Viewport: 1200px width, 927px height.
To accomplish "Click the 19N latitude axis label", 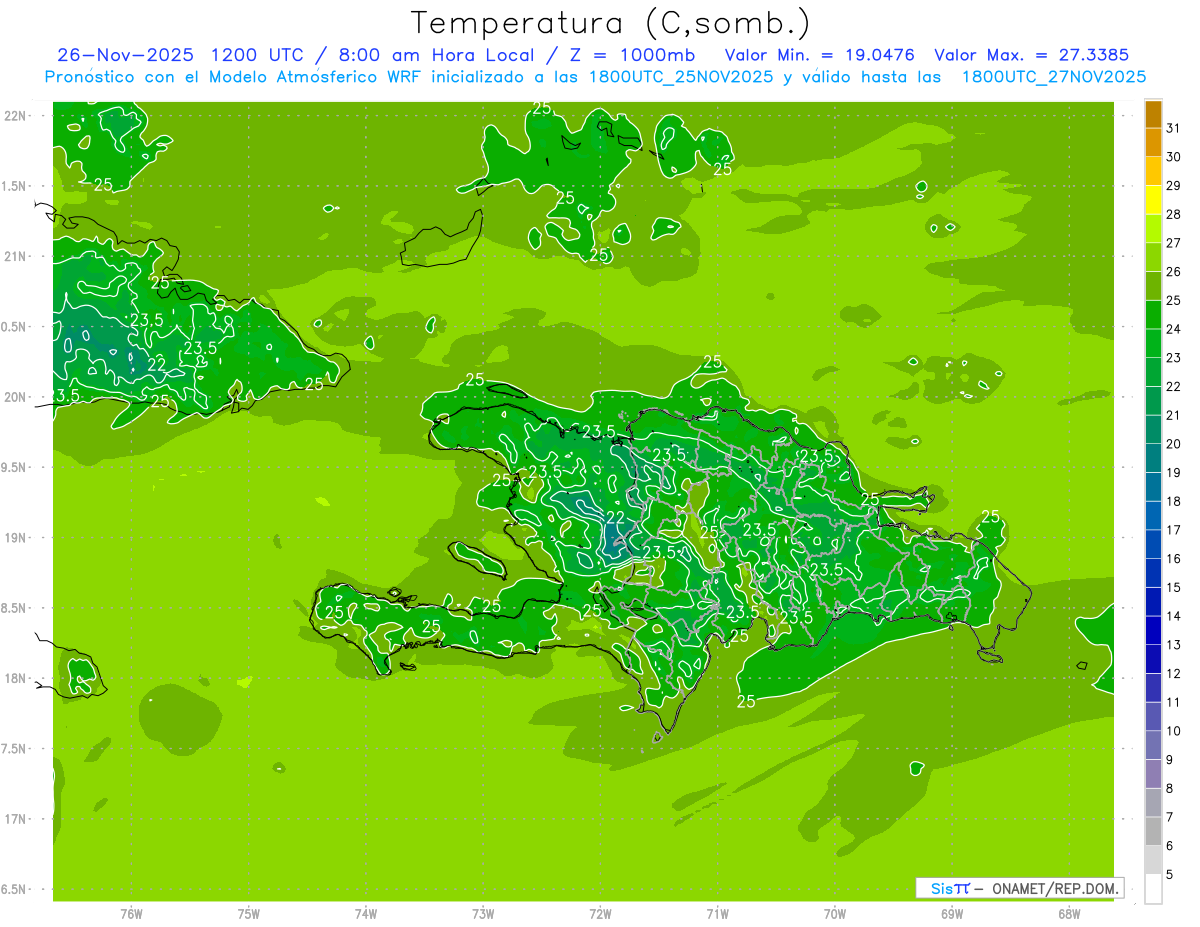I will [15, 537].
